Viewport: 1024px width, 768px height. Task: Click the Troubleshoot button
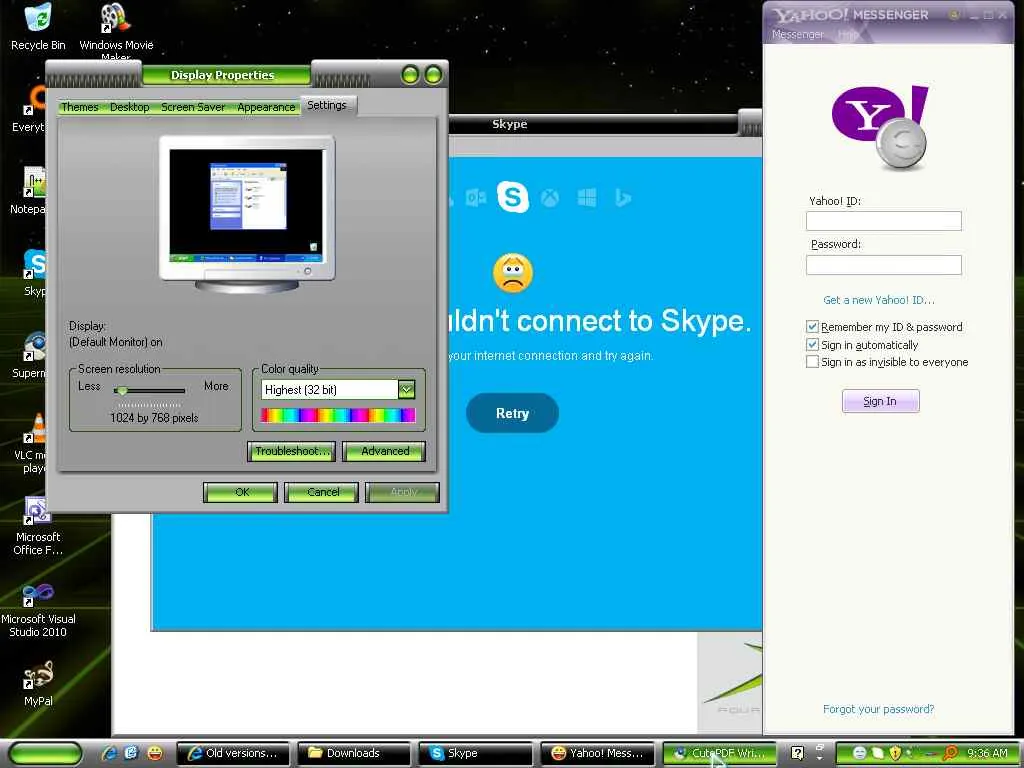pyautogui.click(x=291, y=451)
